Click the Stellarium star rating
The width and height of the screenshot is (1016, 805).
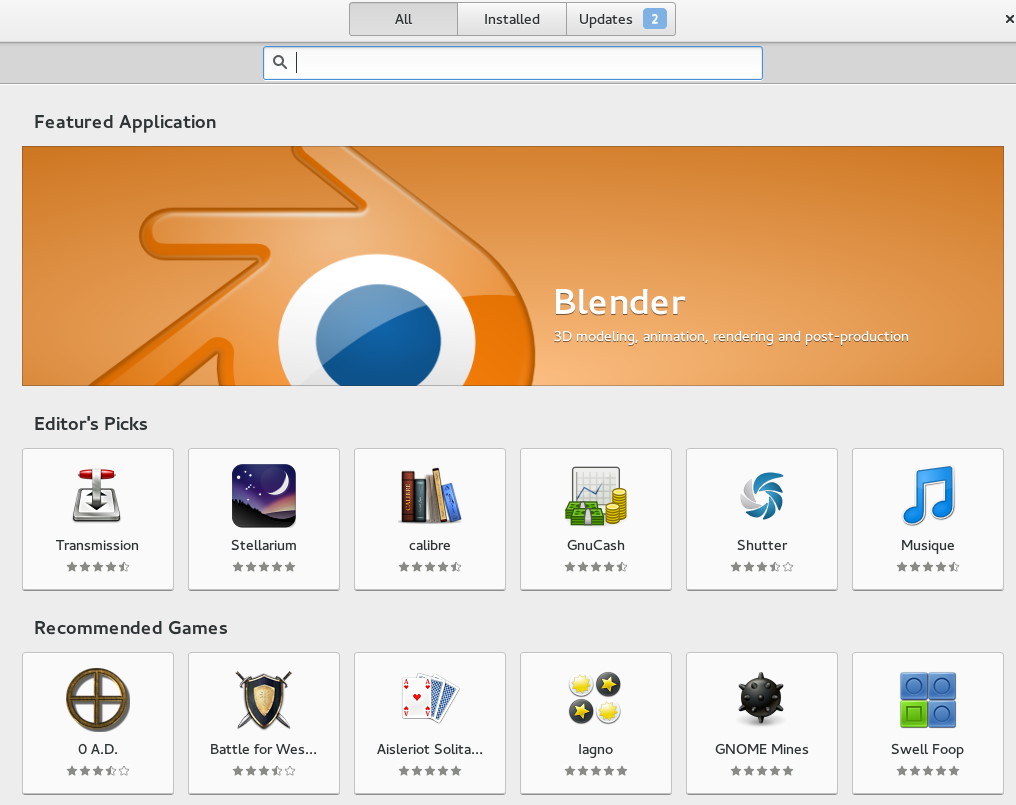(264, 567)
